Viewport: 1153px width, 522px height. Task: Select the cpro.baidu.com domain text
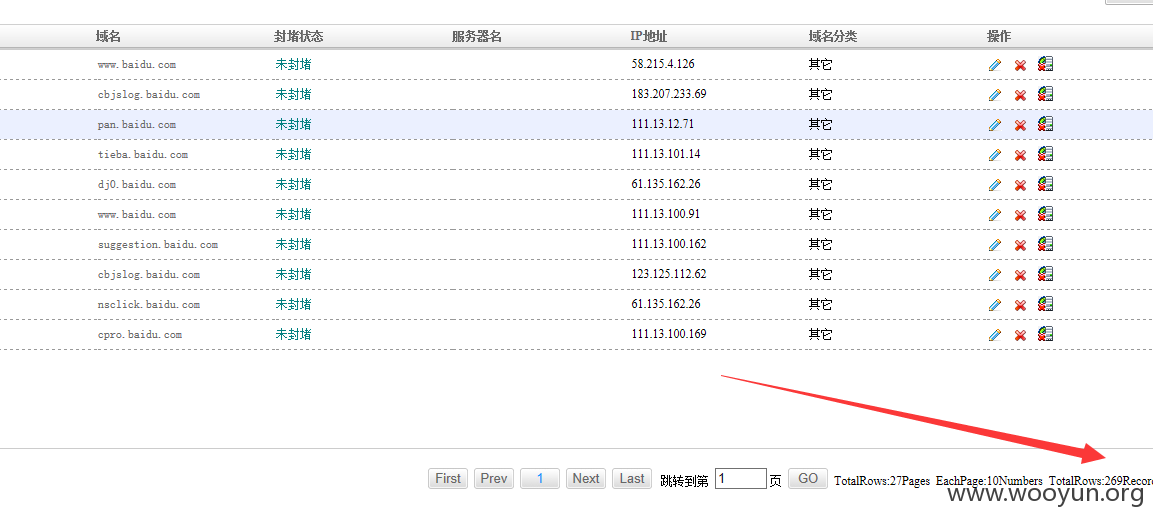[140, 335]
